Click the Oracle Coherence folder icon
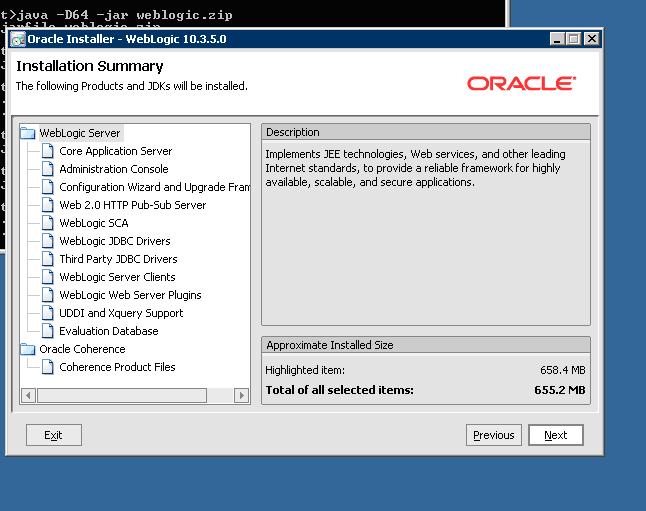The height and width of the screenshot is (511, 646). coord(28,349)
